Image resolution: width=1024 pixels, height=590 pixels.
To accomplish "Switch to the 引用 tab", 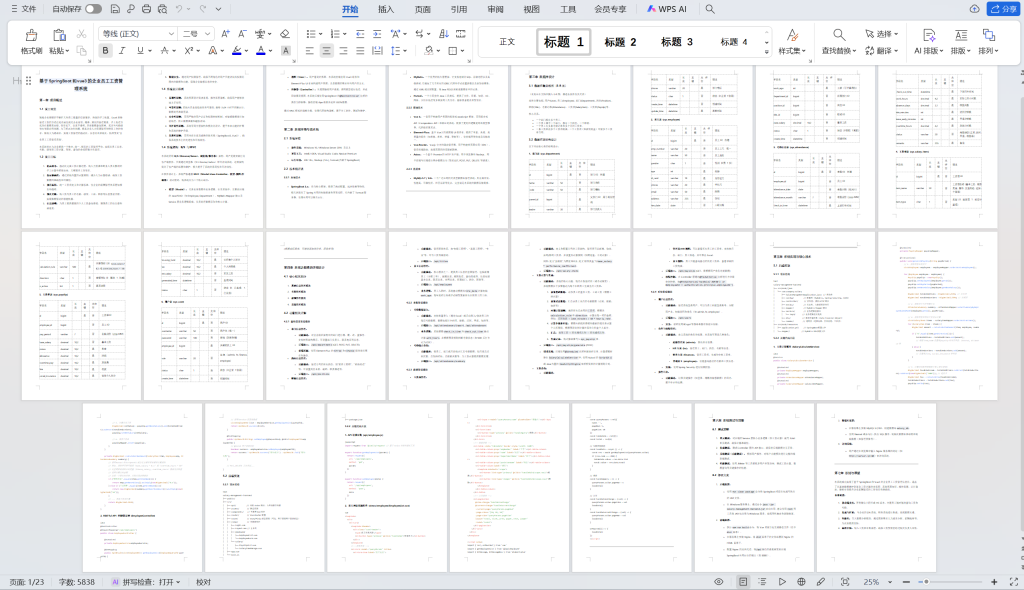I will point(458,9).
